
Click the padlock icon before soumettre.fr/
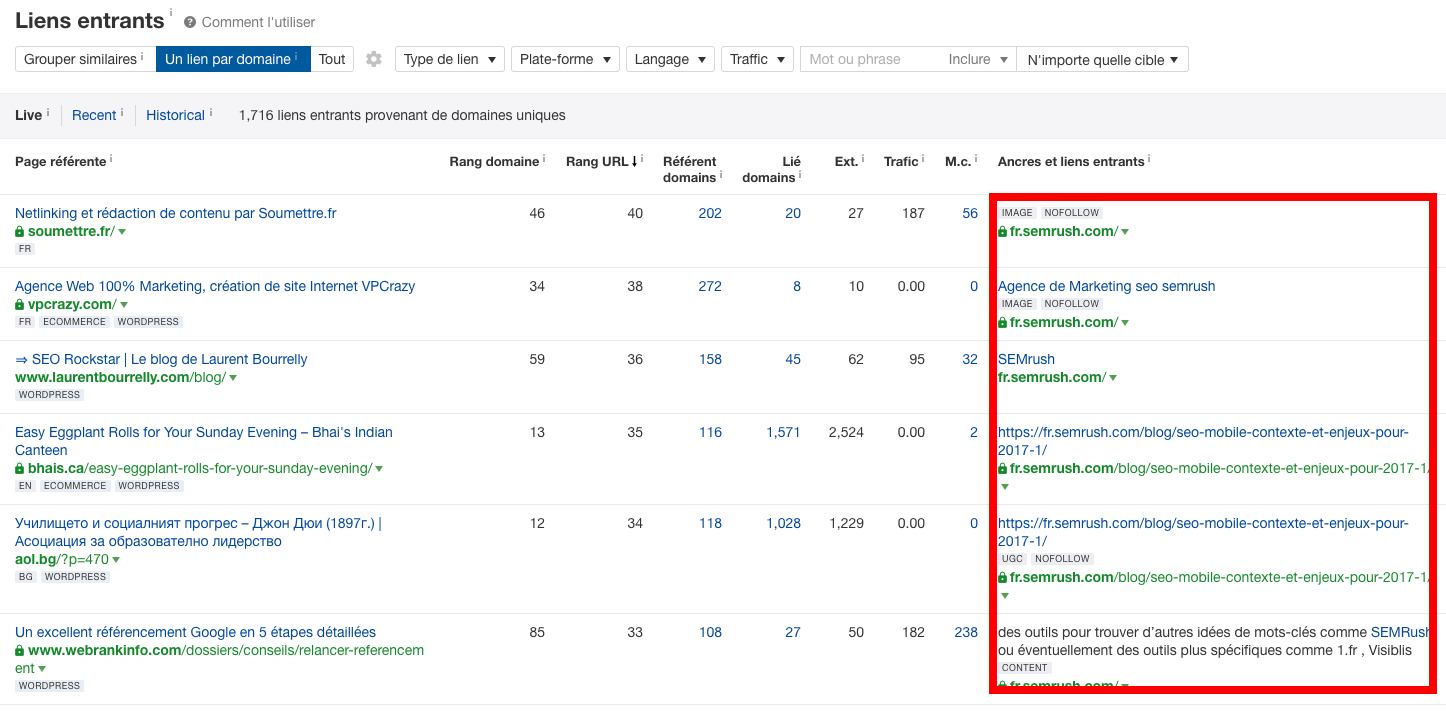[20, 232]
